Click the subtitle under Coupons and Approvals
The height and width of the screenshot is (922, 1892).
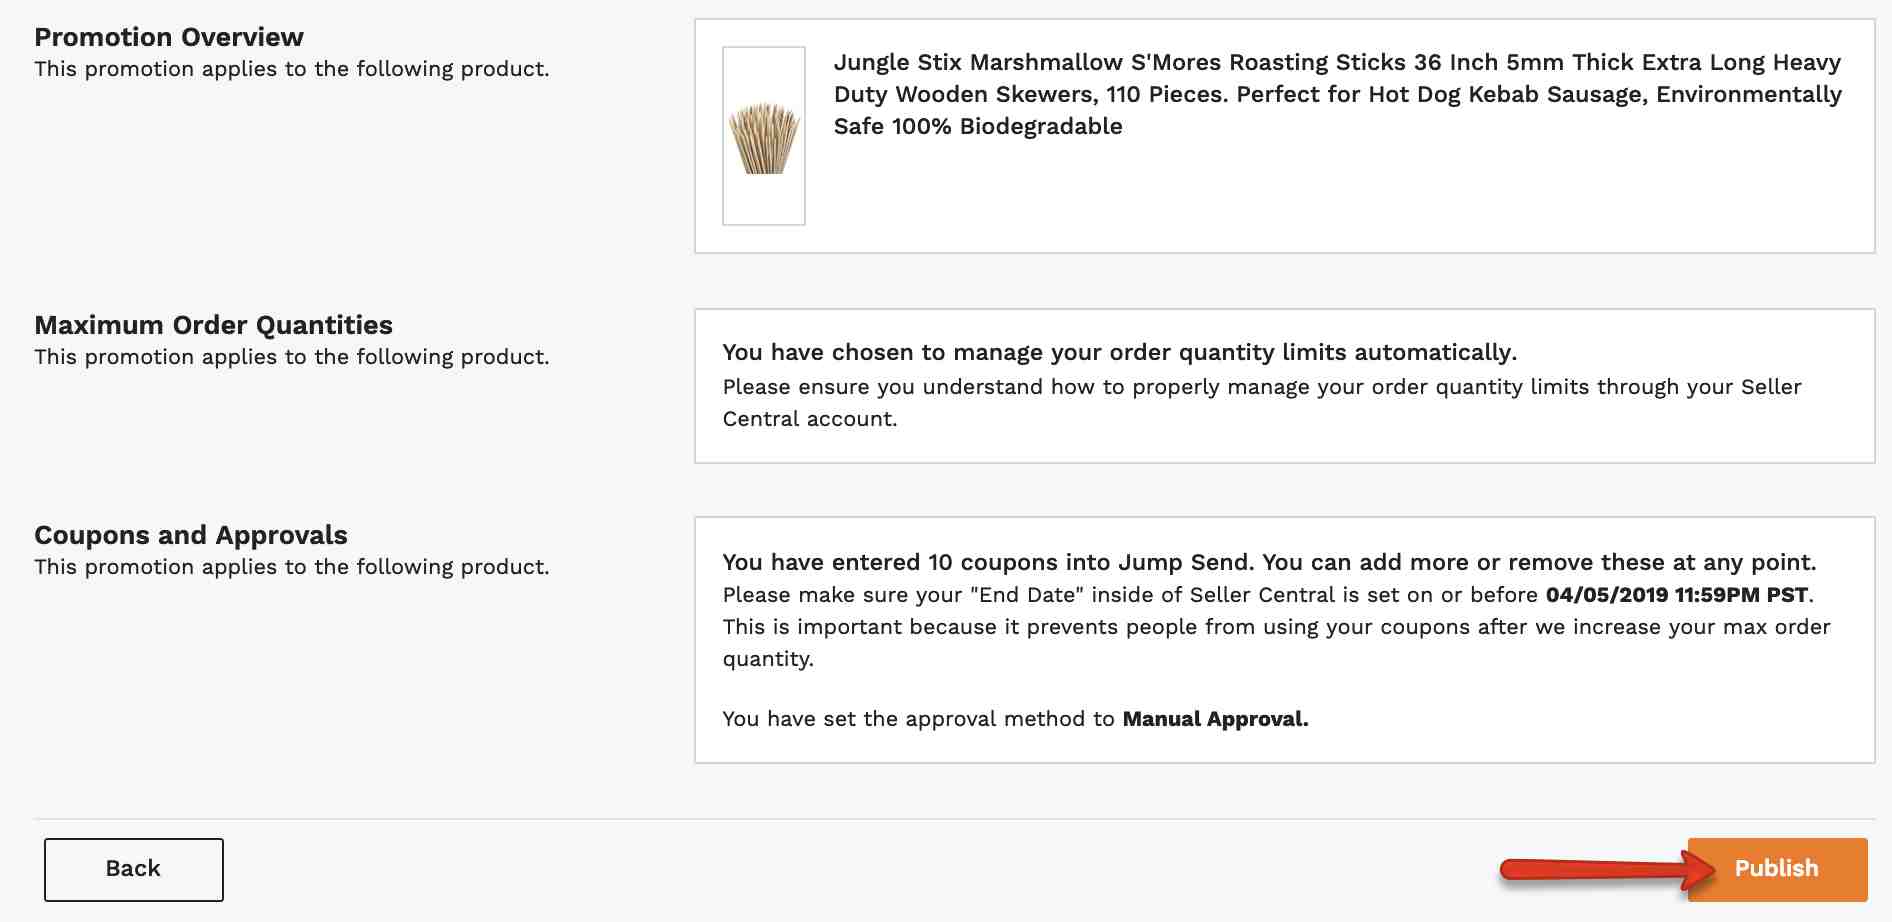point(292,567)
